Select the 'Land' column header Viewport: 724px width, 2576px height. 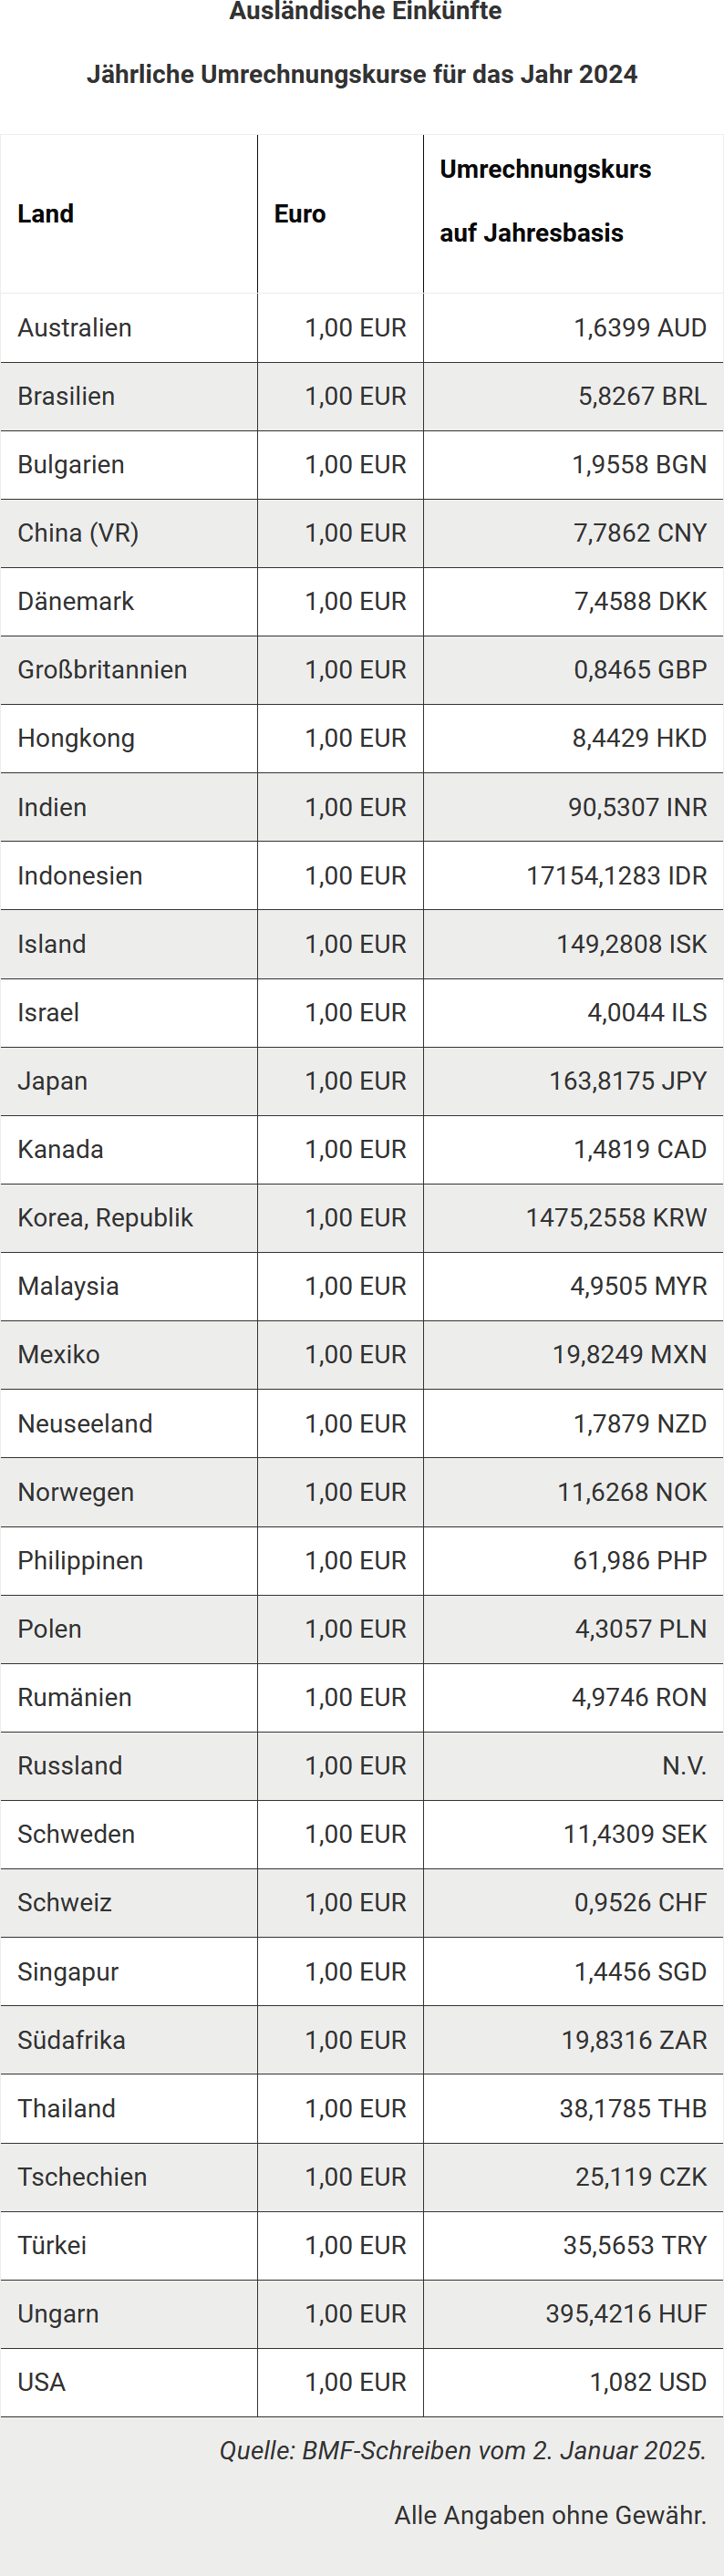coord(46,214)
